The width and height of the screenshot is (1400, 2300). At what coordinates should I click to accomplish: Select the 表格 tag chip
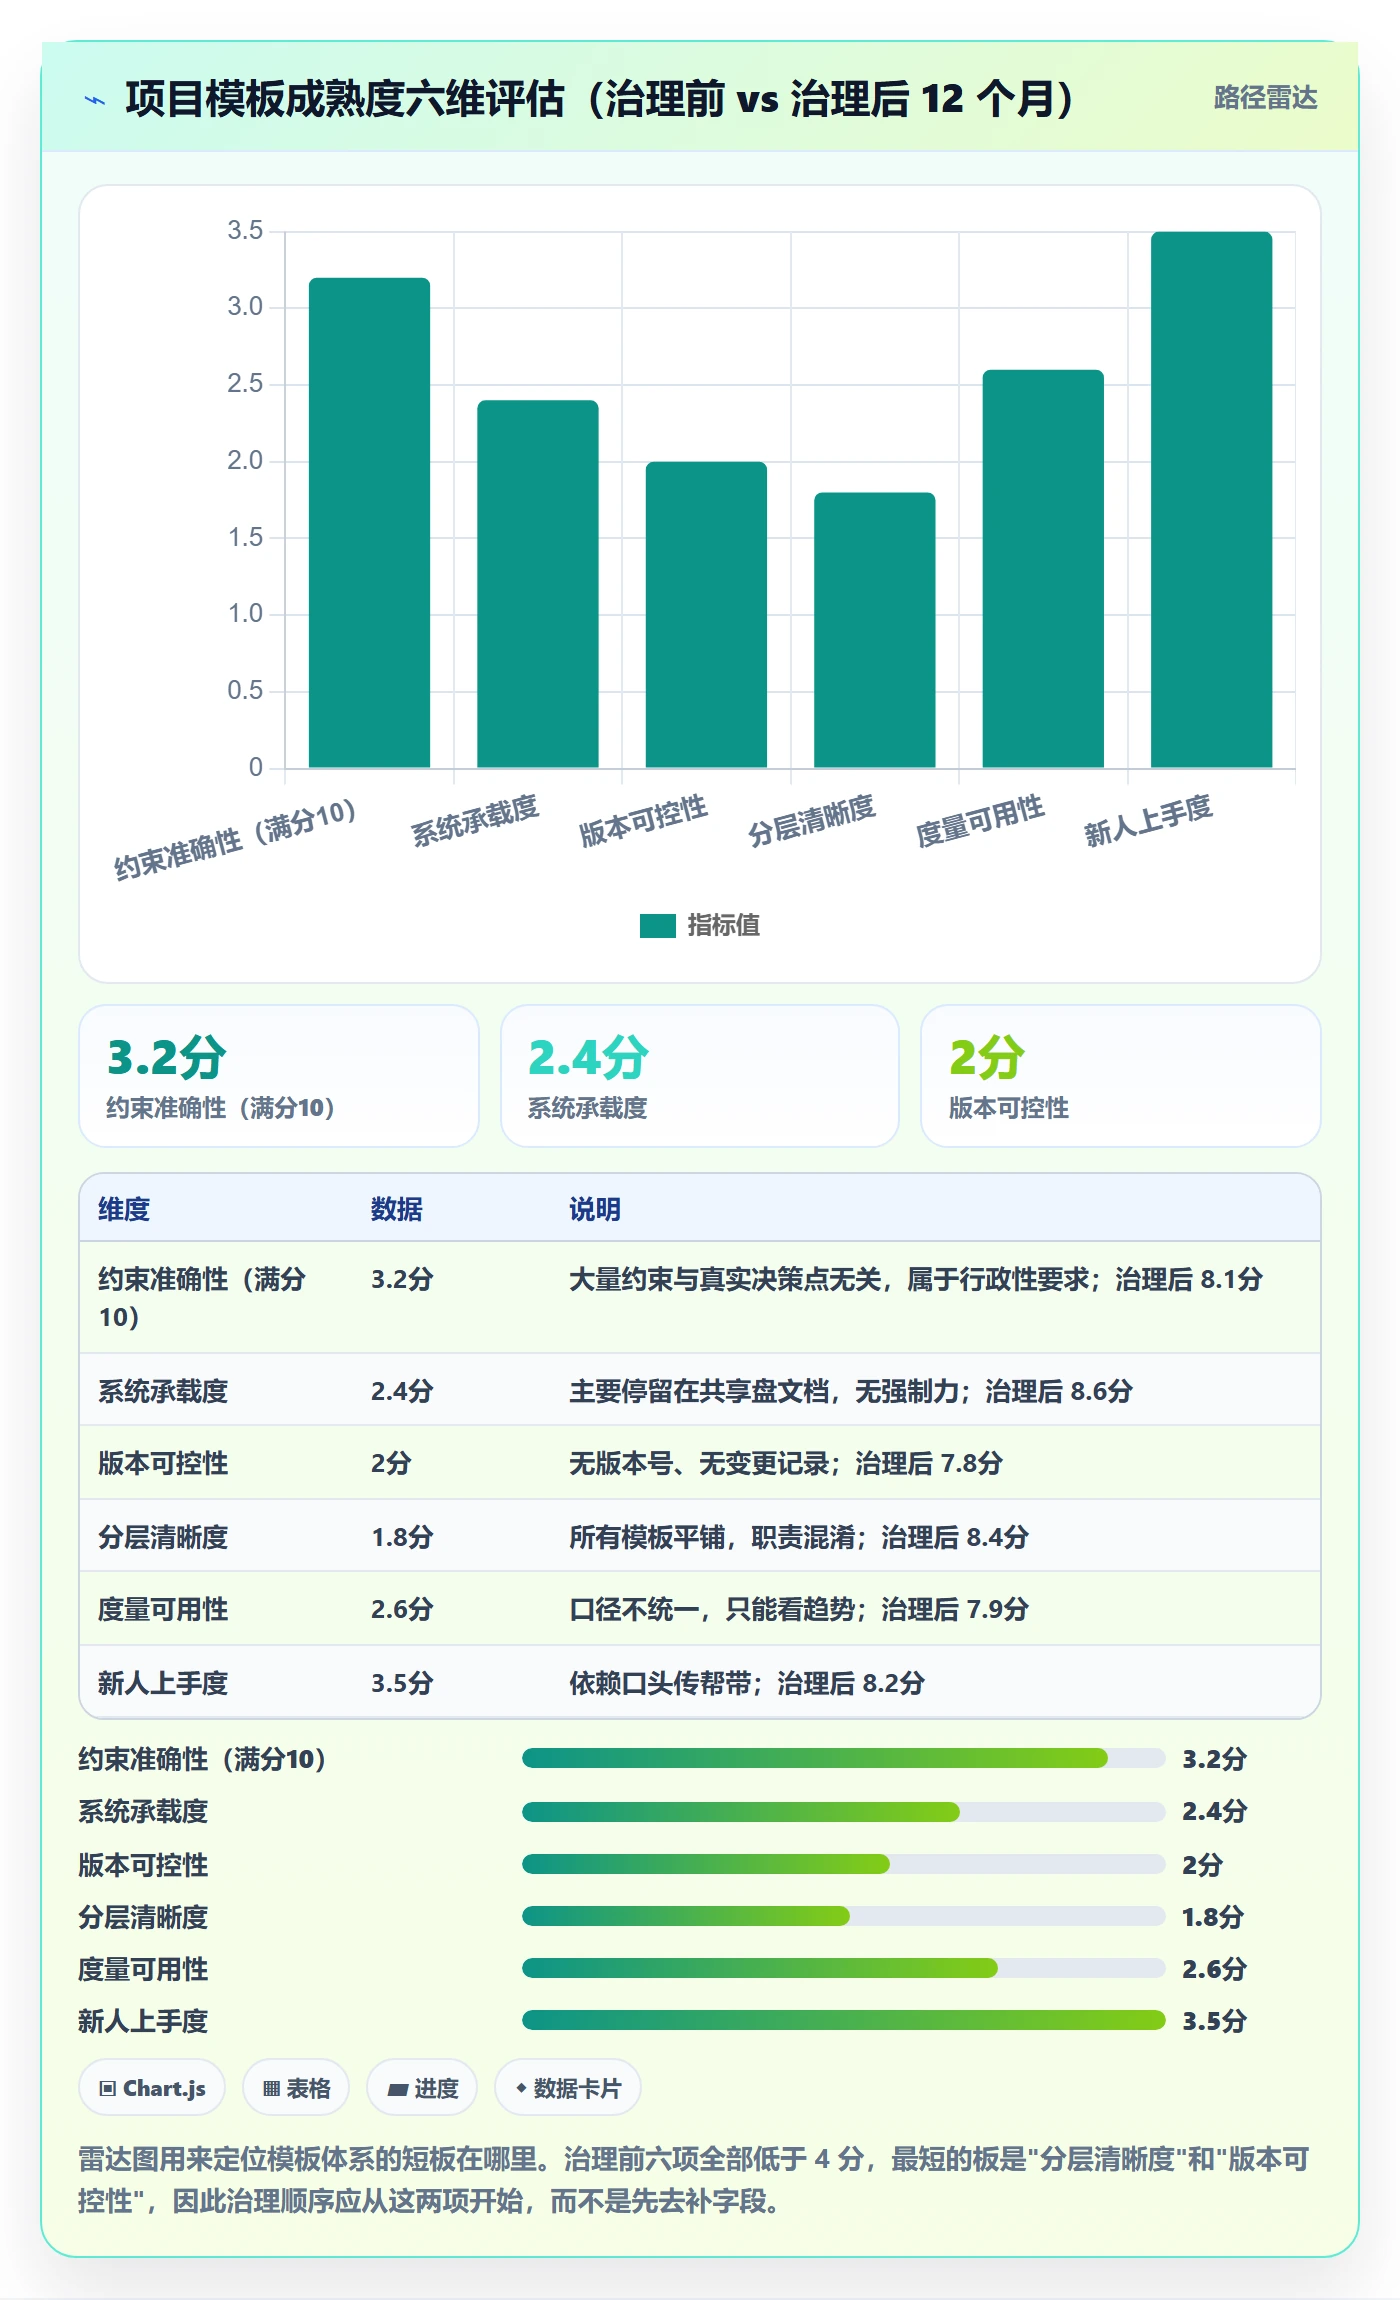click(x=296, y=2088)
